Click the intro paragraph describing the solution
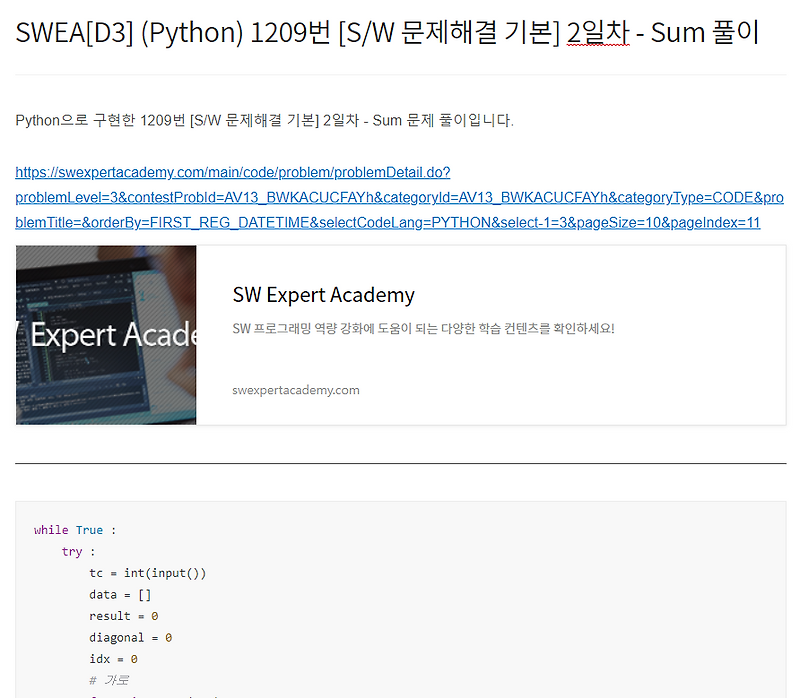Screen dimensions: 800x698 click(x=264, y=120)
